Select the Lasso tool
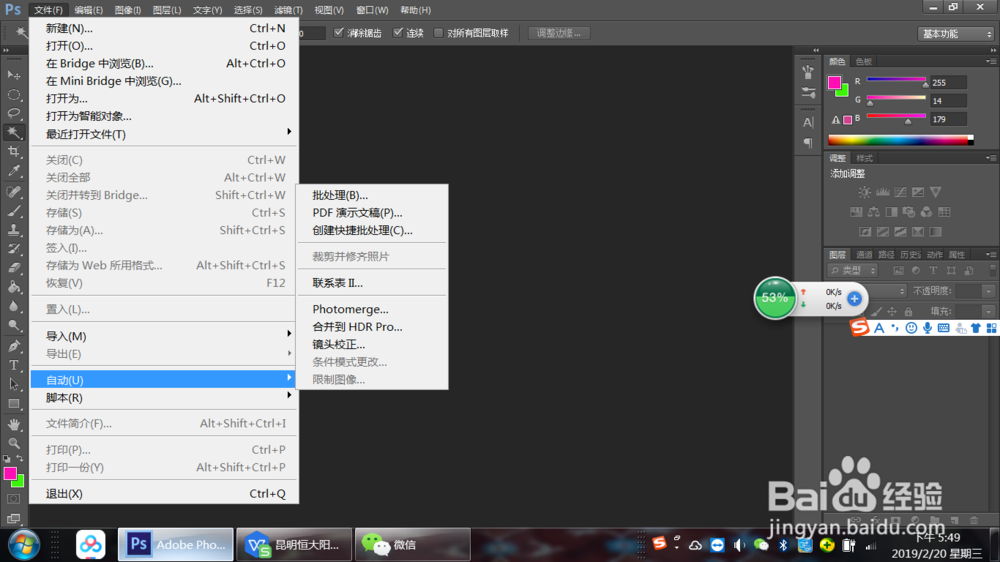 (13, 114)
